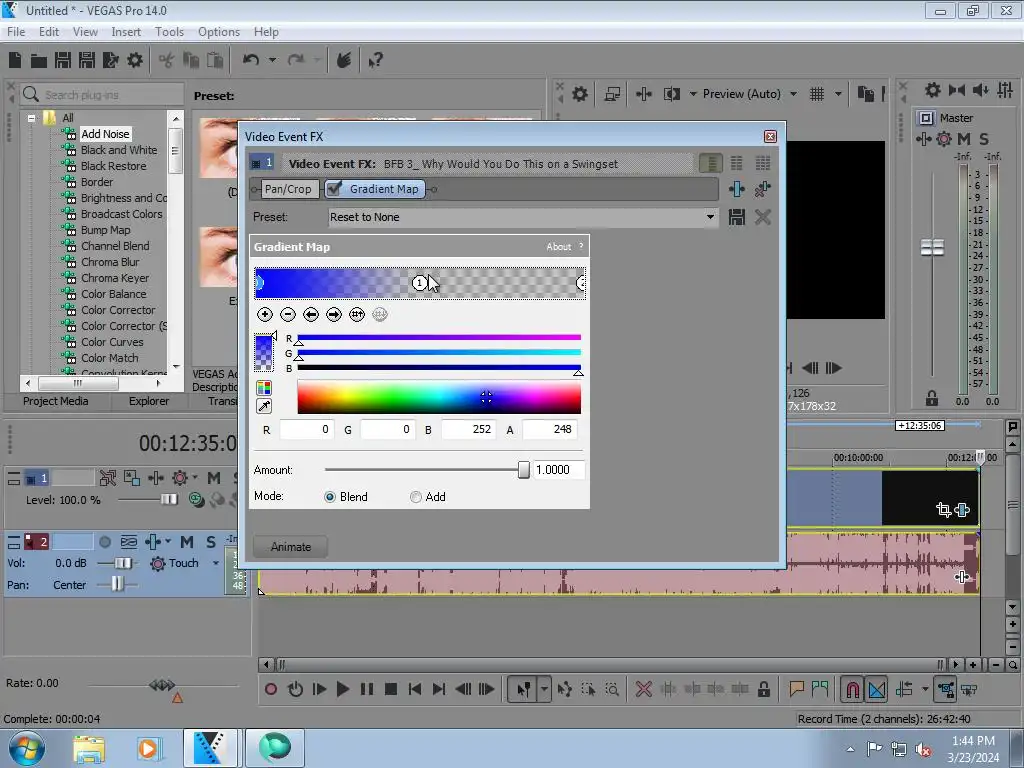Save the Gradient Map preset
Viewport: 1024px width, 768px height.
tap(737, 217)
